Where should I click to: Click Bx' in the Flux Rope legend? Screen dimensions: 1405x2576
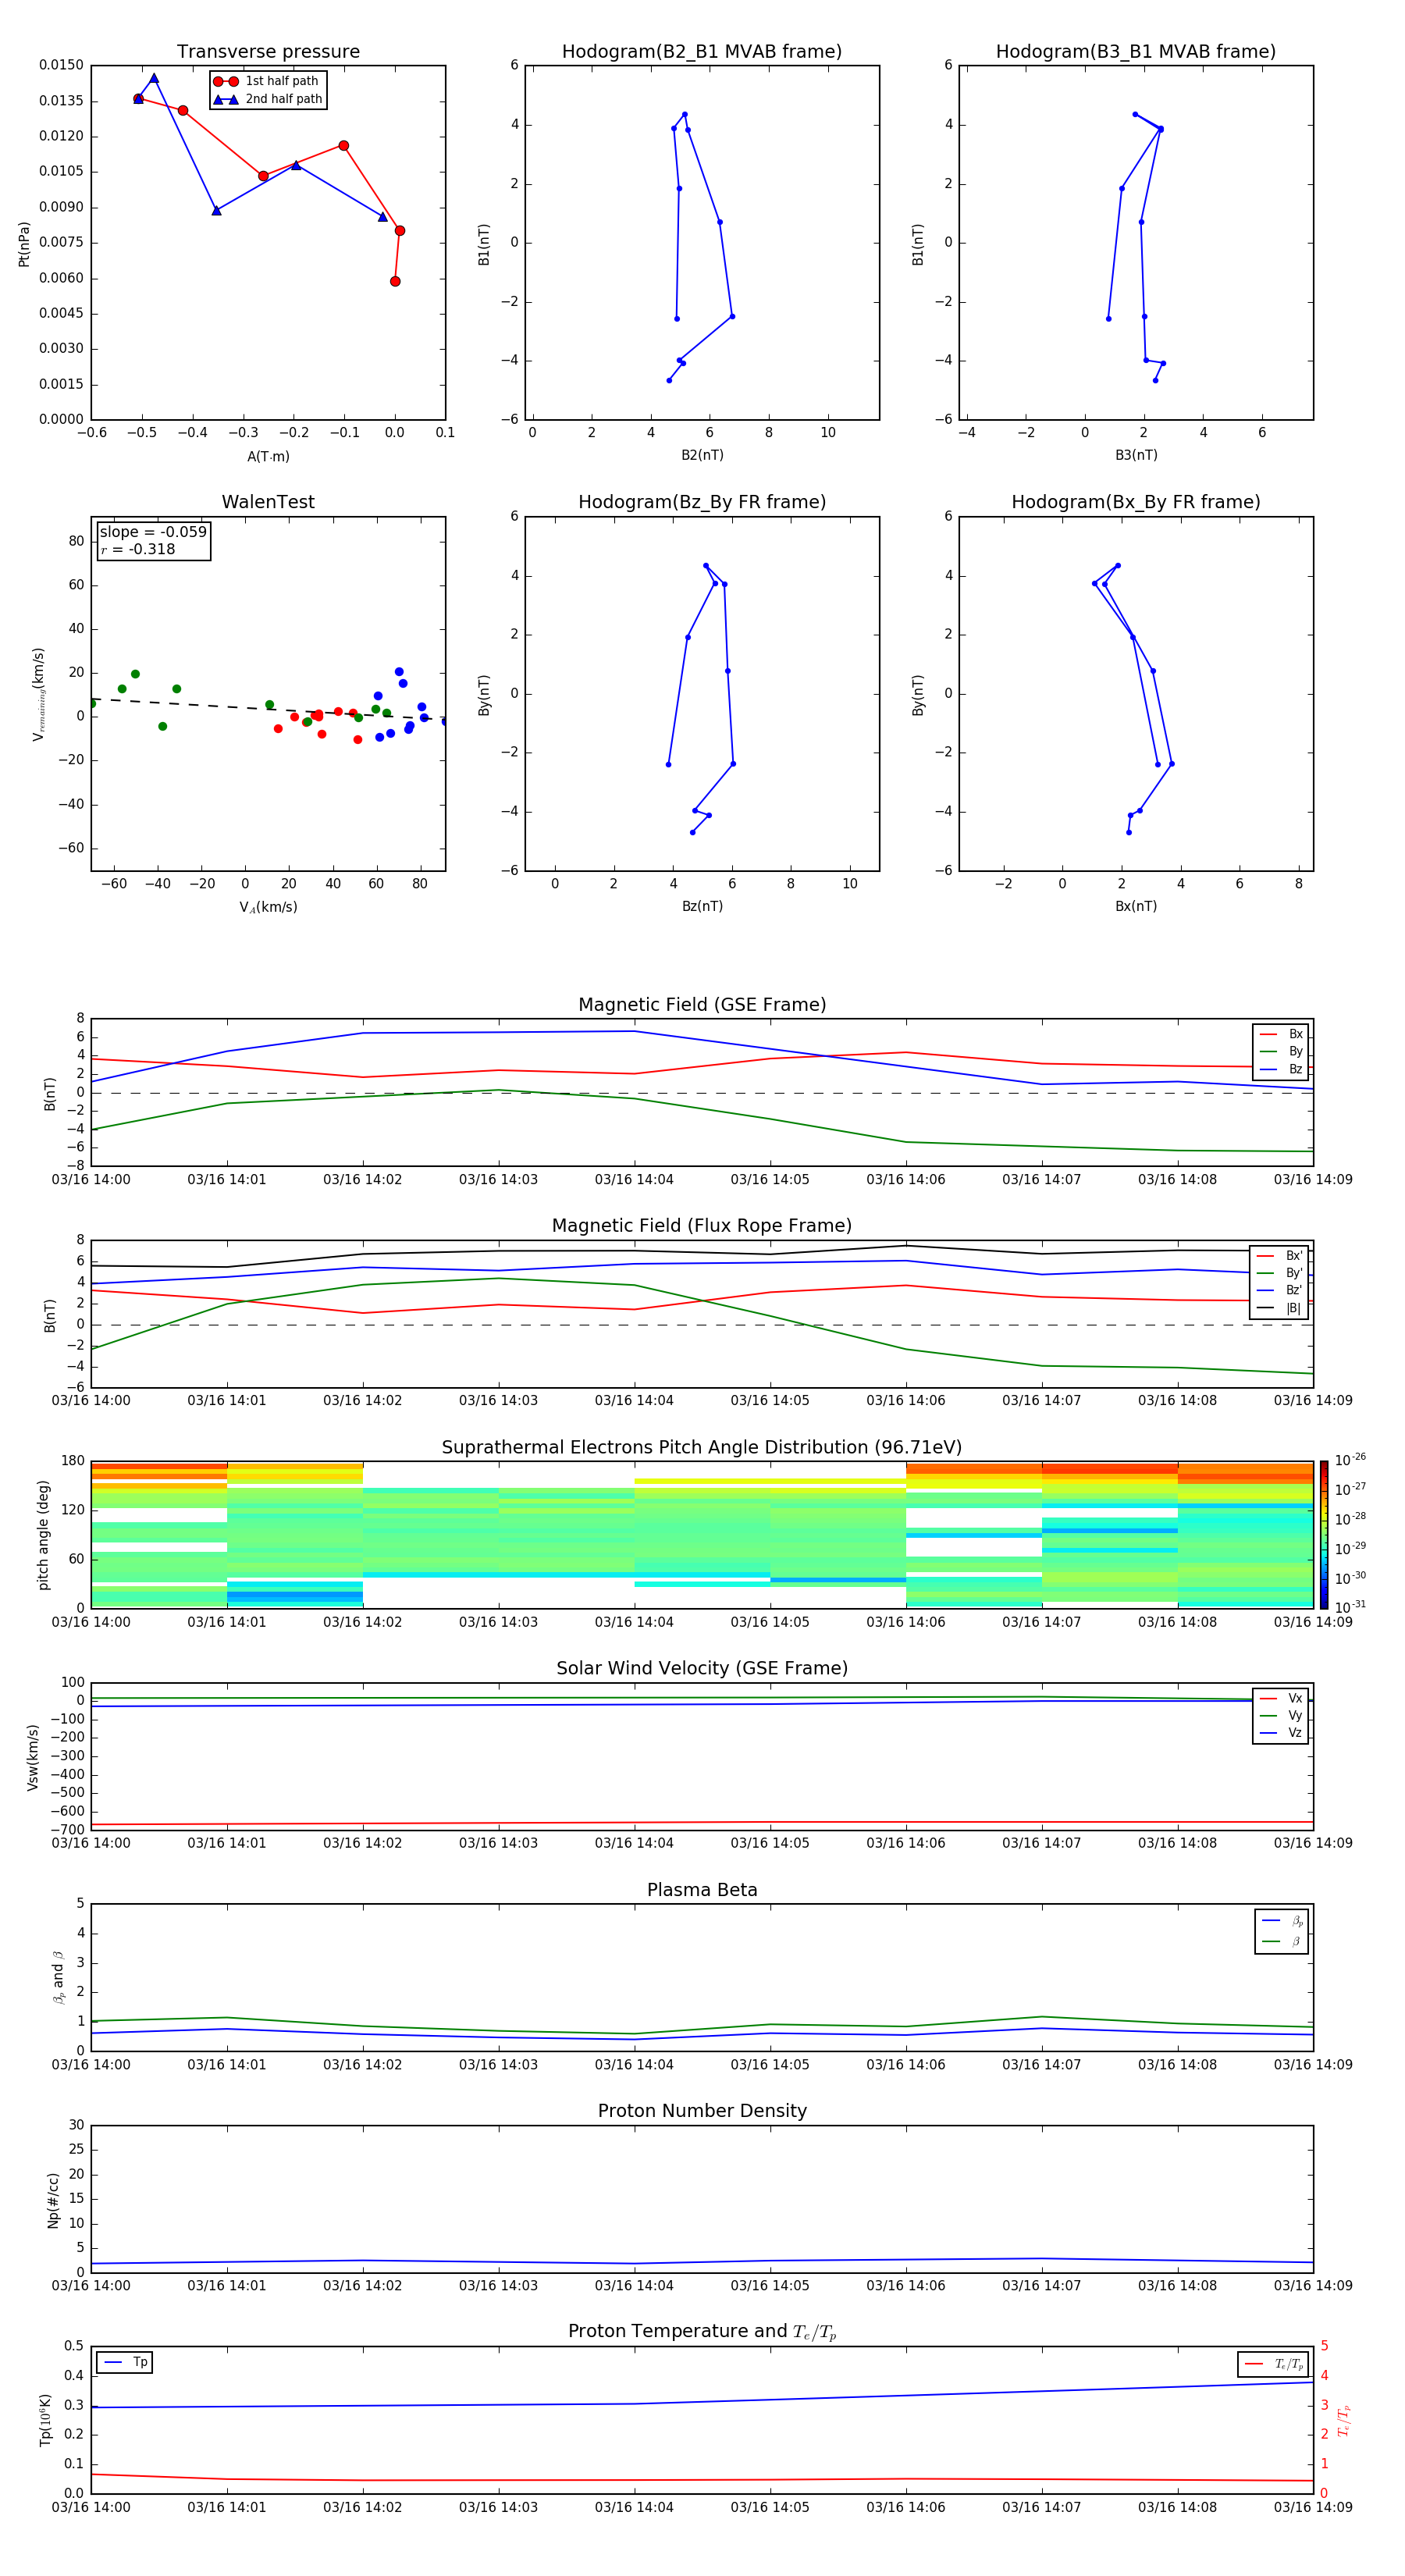pyautogui.click(x=1279, y=1256)
